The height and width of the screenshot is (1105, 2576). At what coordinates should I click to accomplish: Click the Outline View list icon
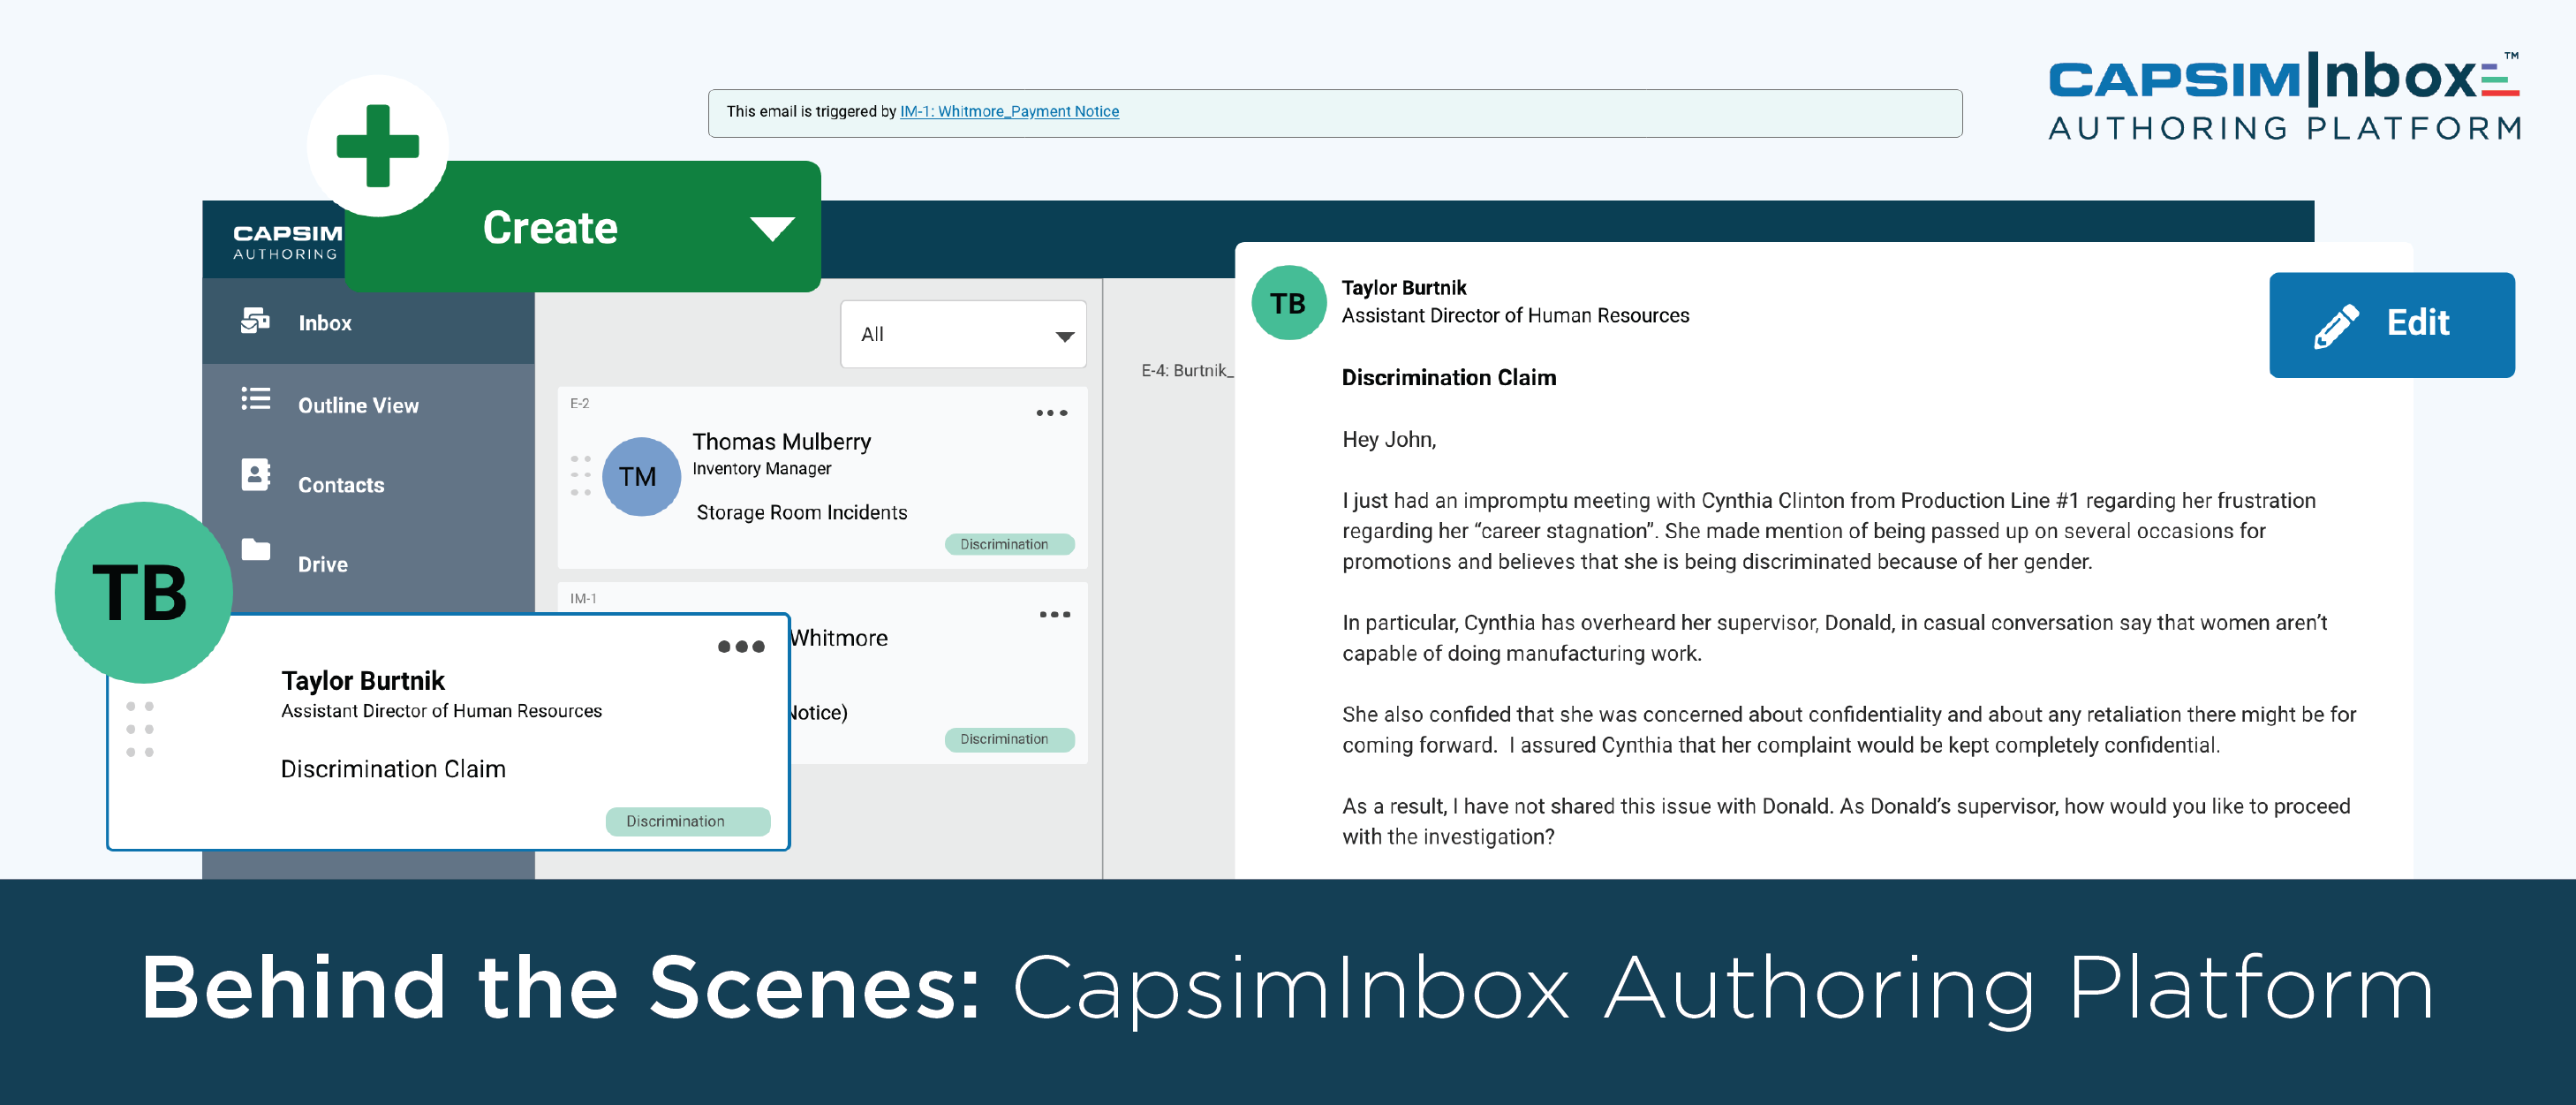255,399
